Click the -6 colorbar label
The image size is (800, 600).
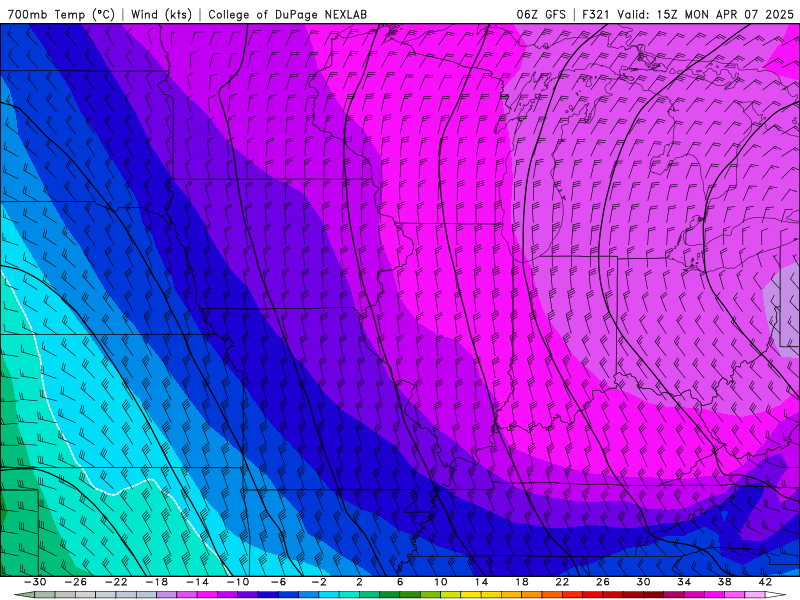point(279,582)
